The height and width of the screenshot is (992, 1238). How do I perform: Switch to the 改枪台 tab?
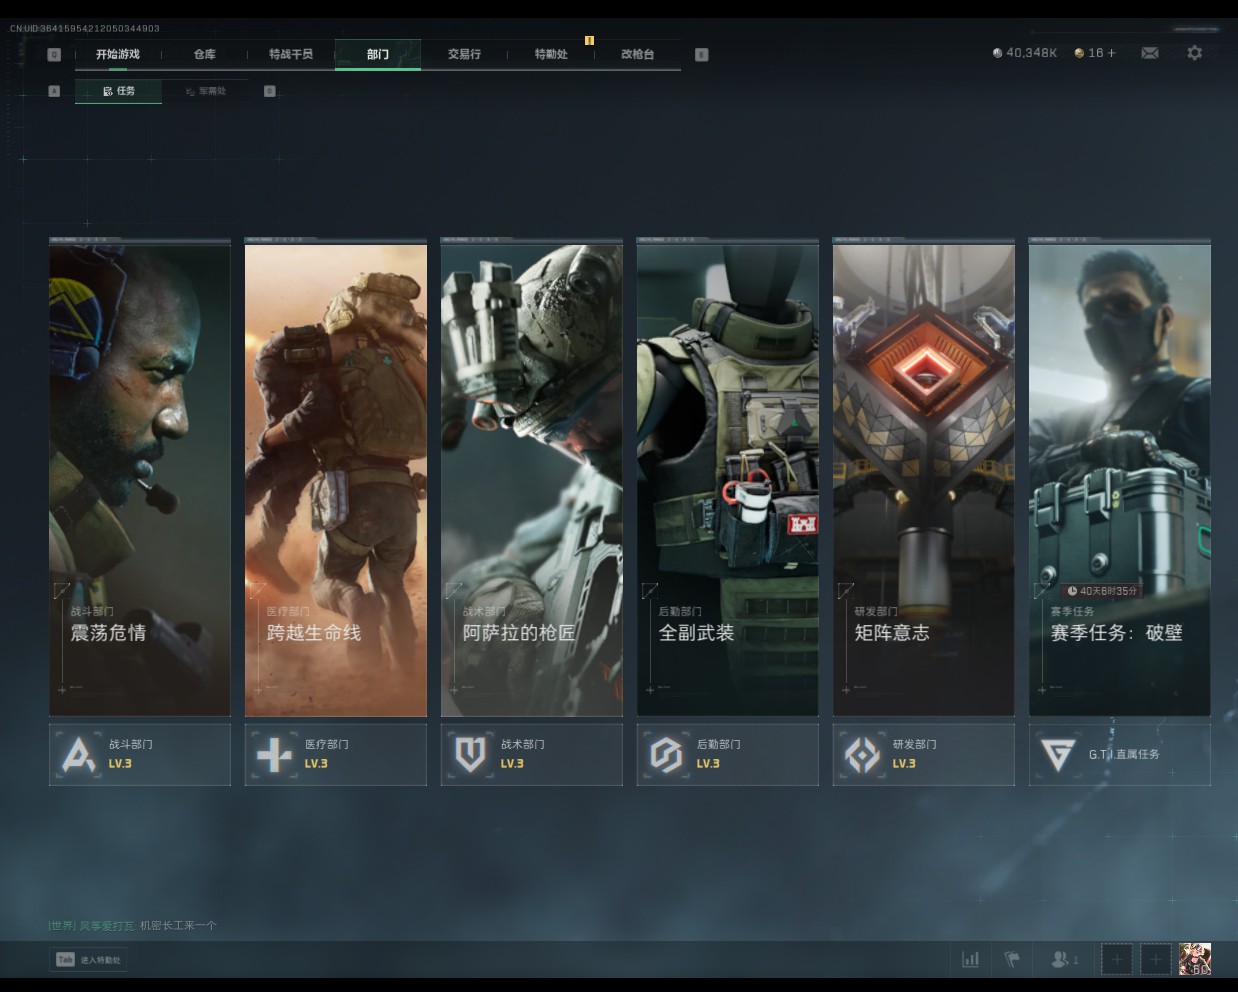[637, 54]
